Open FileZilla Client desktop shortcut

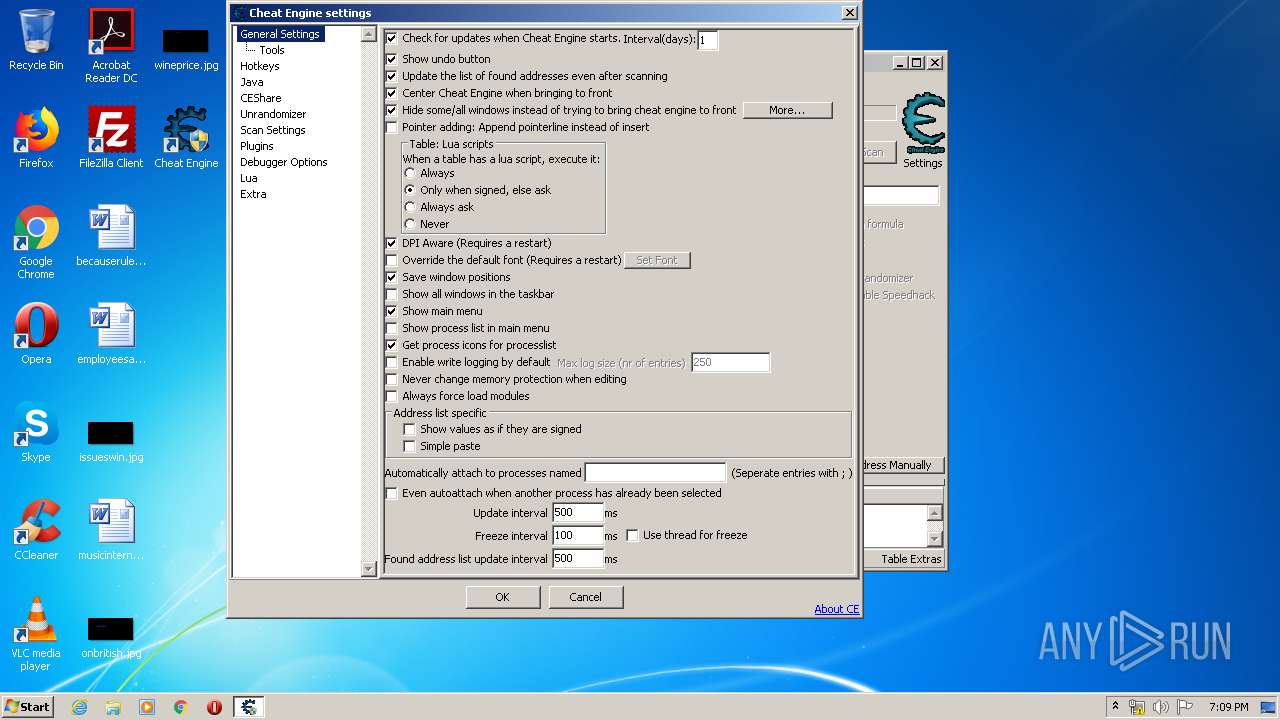[111, 138]
